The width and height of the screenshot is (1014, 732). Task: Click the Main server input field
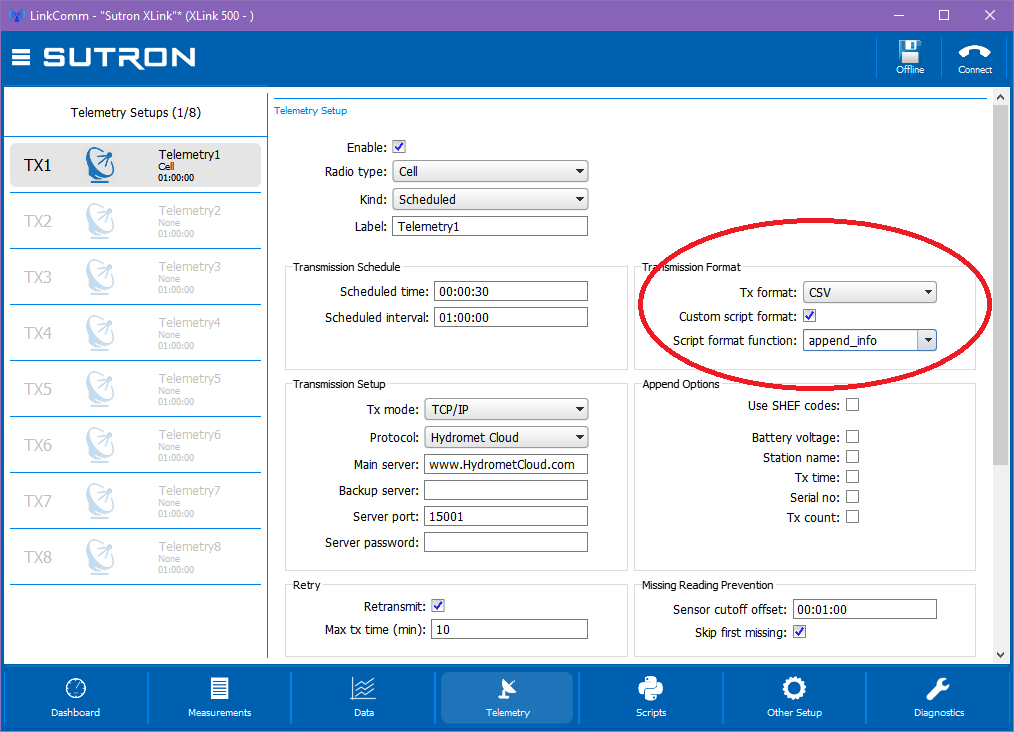506,464
